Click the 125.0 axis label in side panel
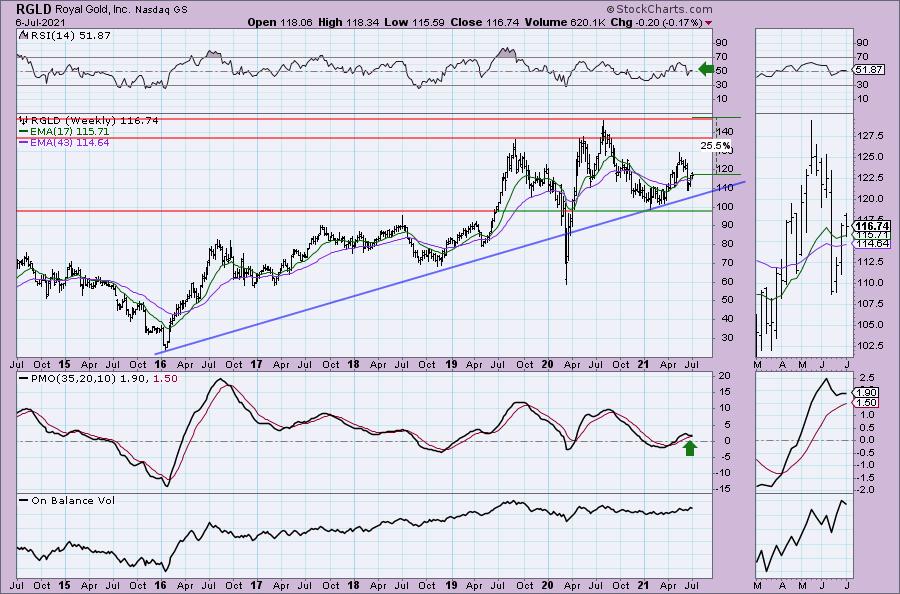The width and height of the screenshot is (900, 594). pyautogui.click(x=871, y=157)
